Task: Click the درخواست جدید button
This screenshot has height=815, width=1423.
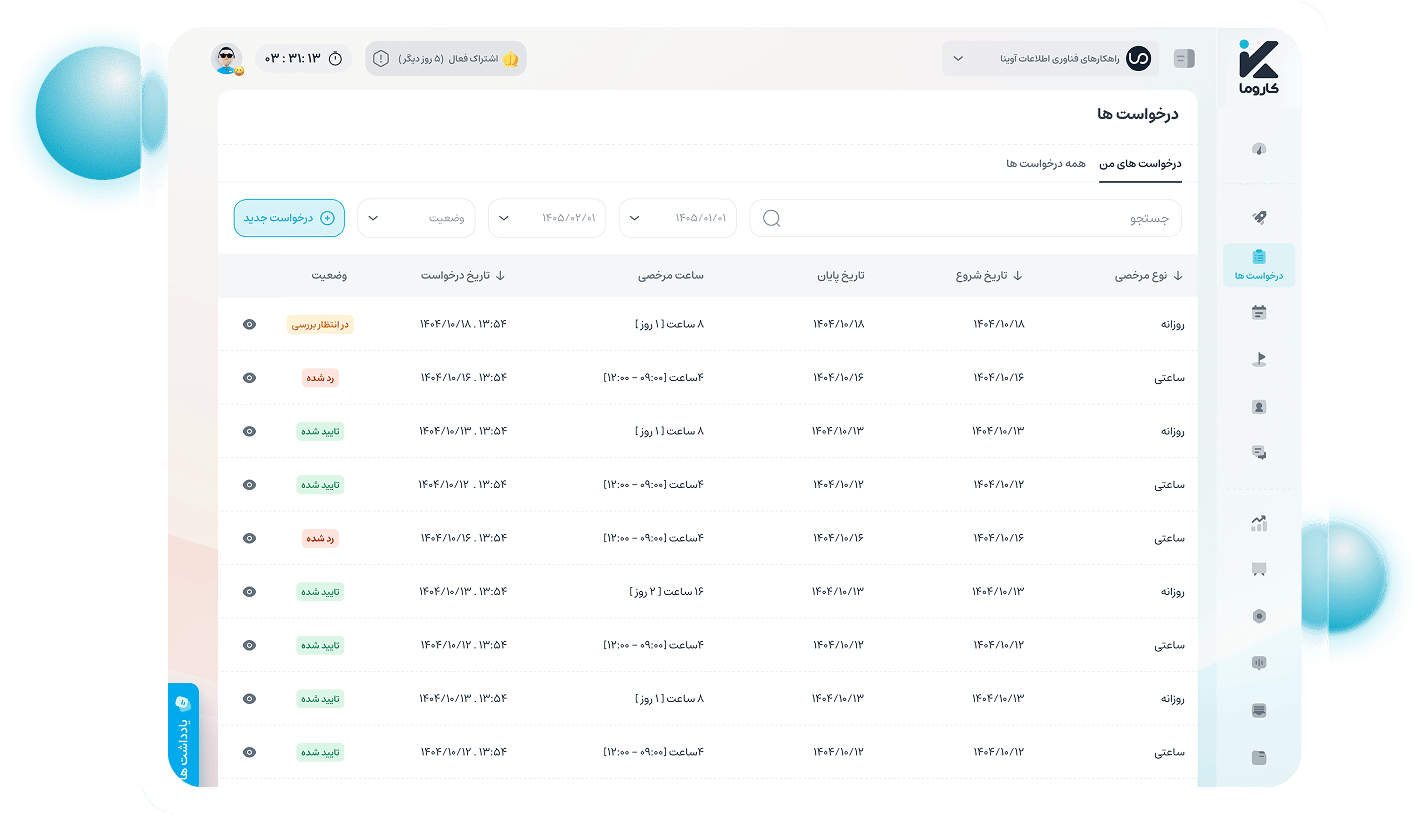Action: coord(289,218)
